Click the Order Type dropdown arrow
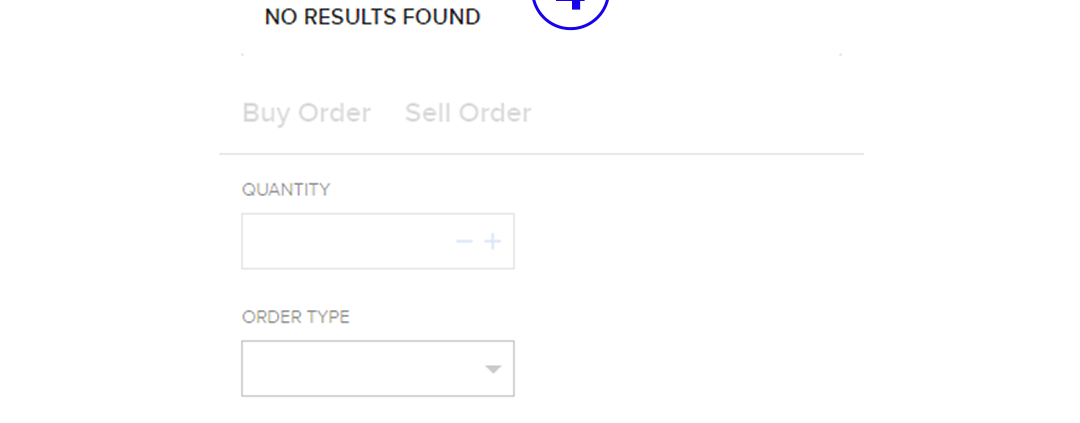Screen dimensions: 1080x423 [x=492, y=369]
